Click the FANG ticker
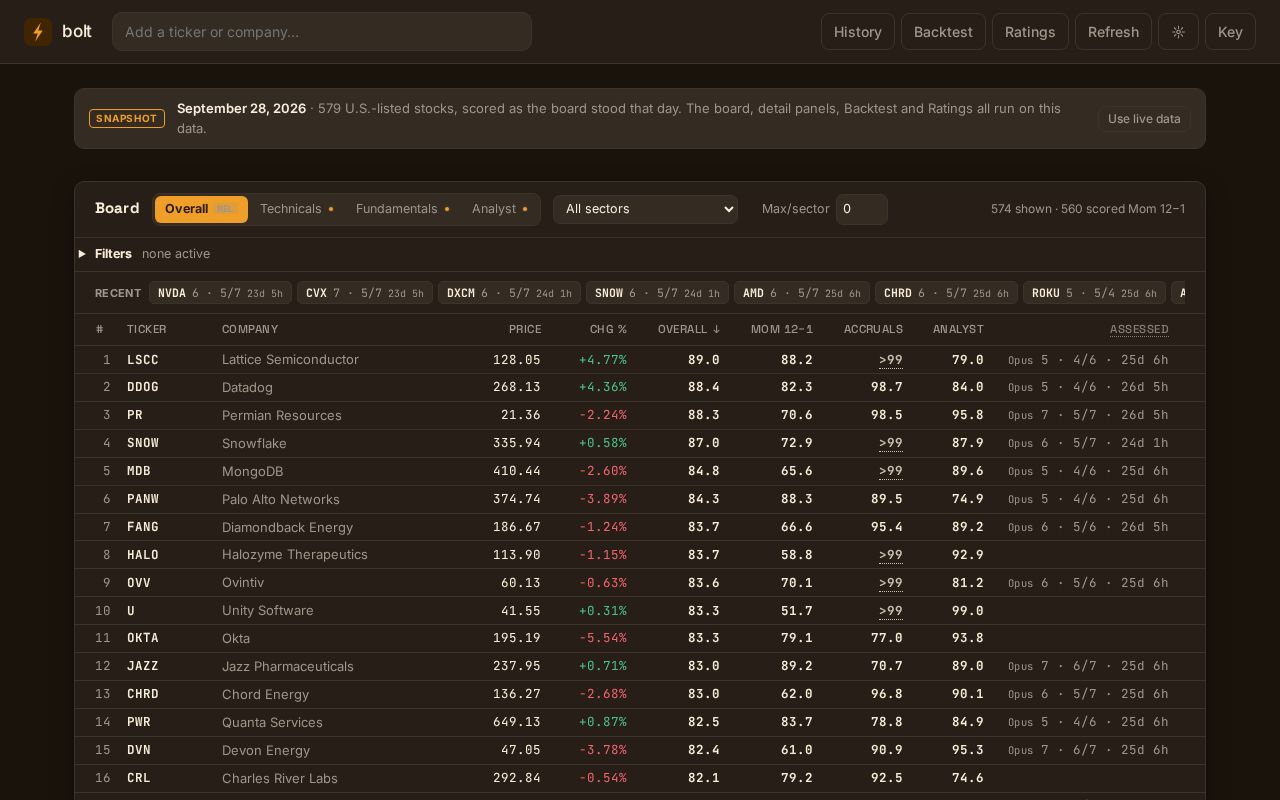Screen dimensions: 1280x800 (143, 527)
